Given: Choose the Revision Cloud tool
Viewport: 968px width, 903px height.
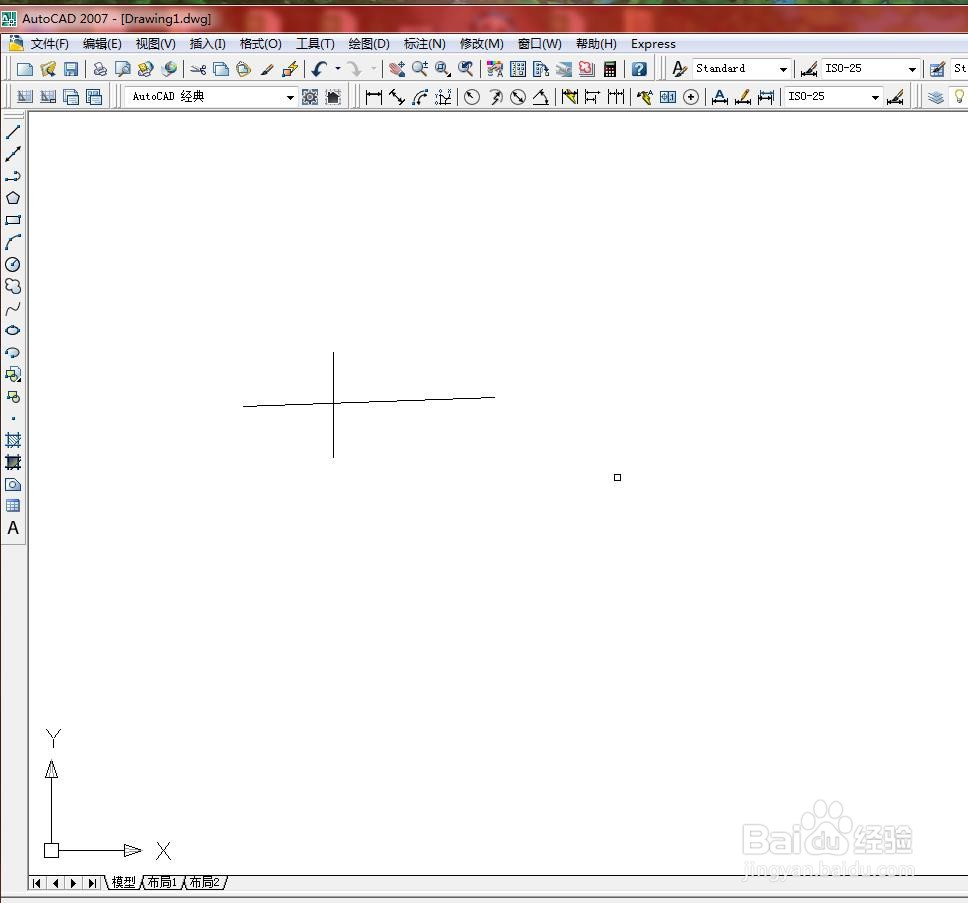Looking at the screenshot, I should [x=13, y=286].
